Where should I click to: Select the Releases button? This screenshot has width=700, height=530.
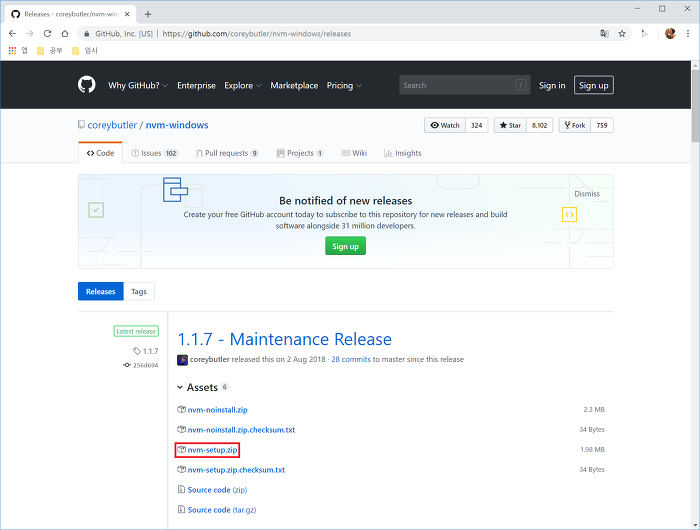coord(100,291)
